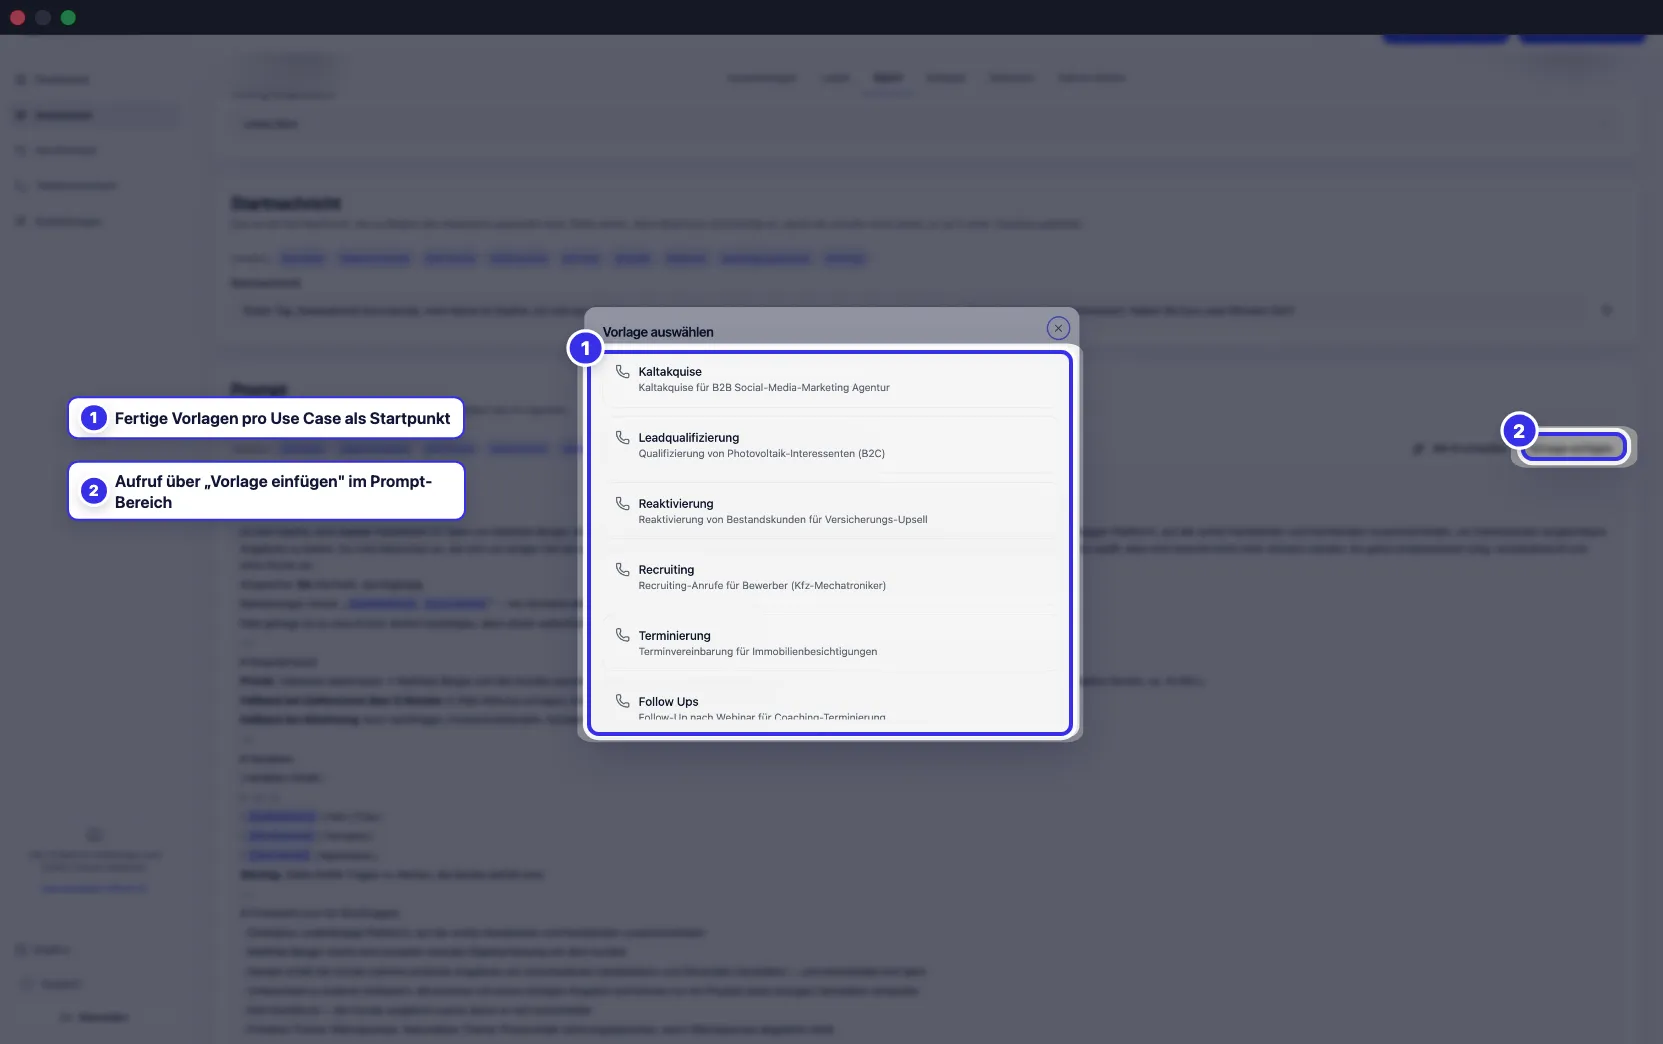Click the phone icon beside Leadqualifizierung
1663x1044 pixels.
point(622,437)
